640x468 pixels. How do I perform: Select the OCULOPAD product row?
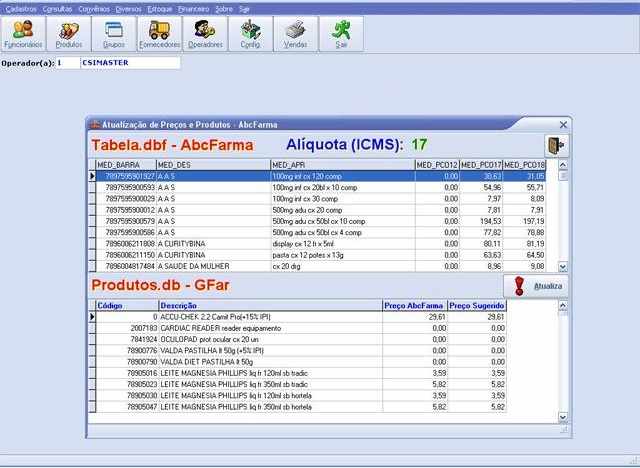(x=301, y=339)
